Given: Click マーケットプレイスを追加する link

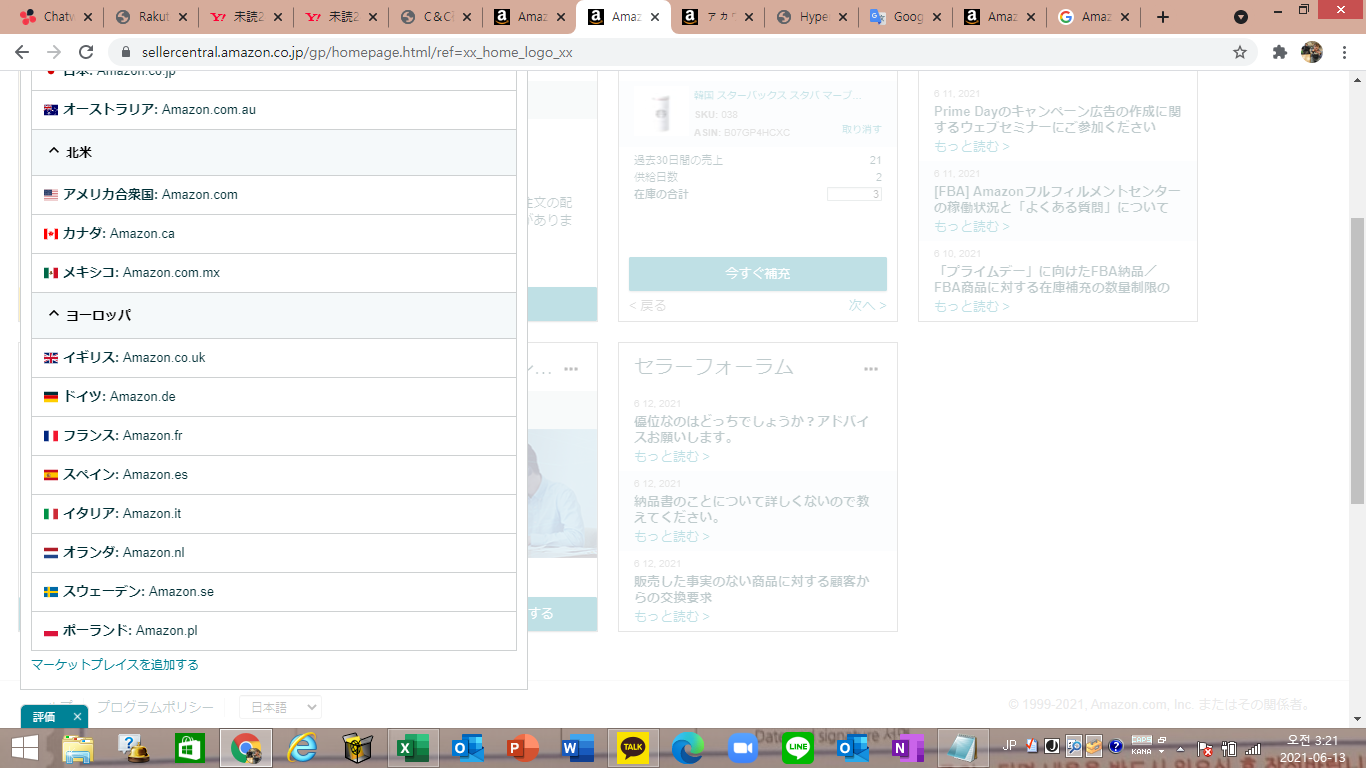Looking at the screenshot, I should coord(115,664).
